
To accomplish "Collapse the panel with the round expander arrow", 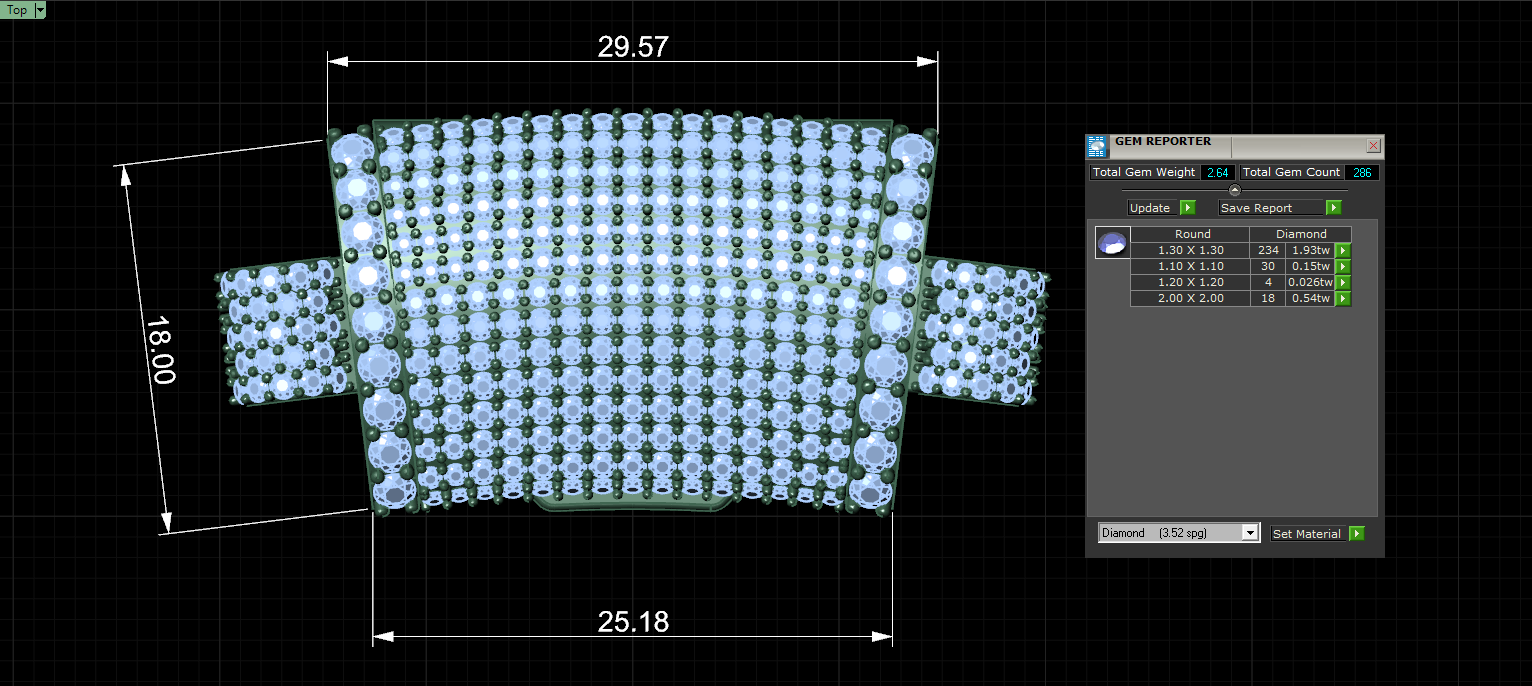I will pyautogui.click(x=1234, y=190).
